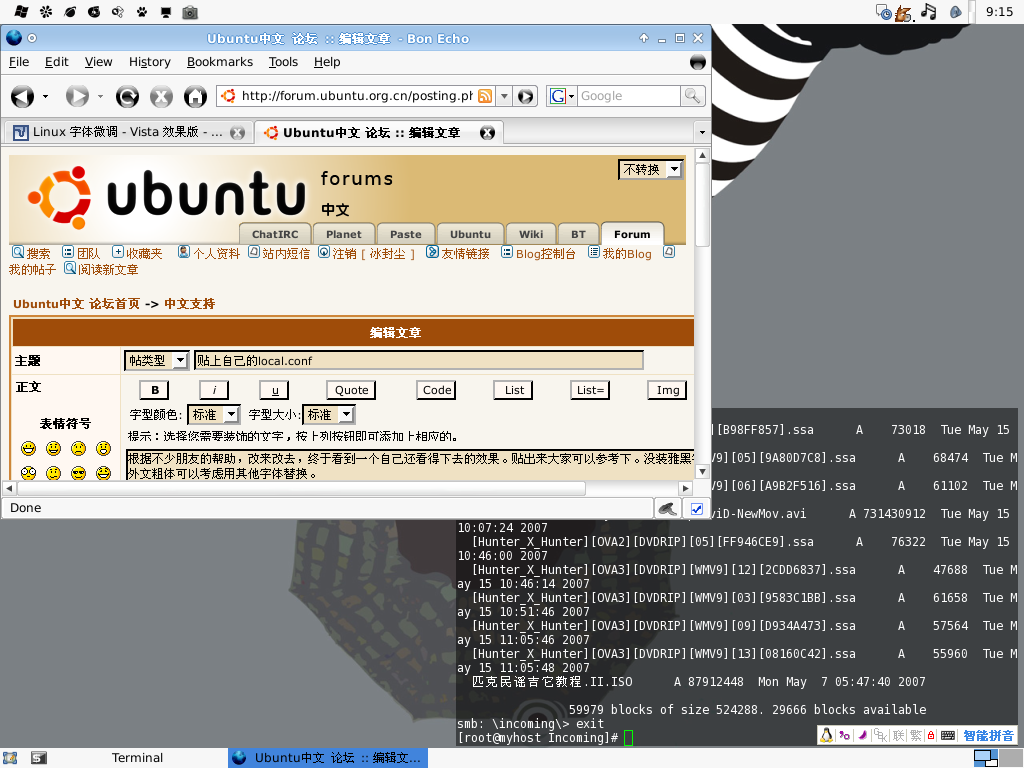The width and height of the screenshot is (1024, 768).
Task: Click the red lock icon on input bar
Action: pos(931,735)
